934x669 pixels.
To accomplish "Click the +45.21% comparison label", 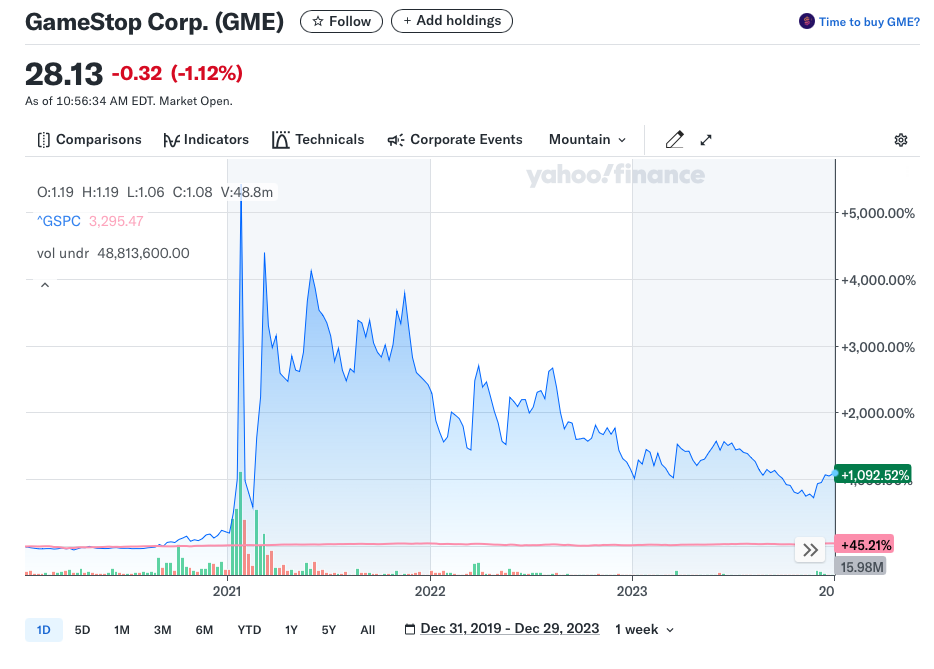I will (865, 544).
